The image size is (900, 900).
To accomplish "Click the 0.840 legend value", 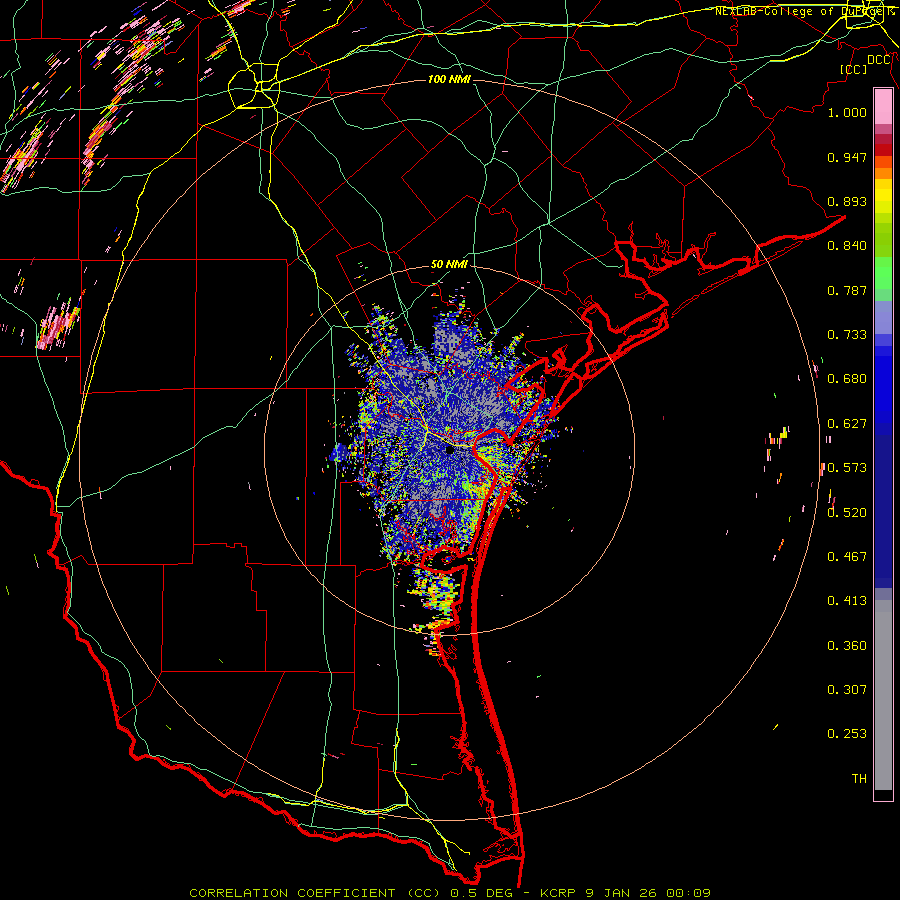I will tap(847, 246).
